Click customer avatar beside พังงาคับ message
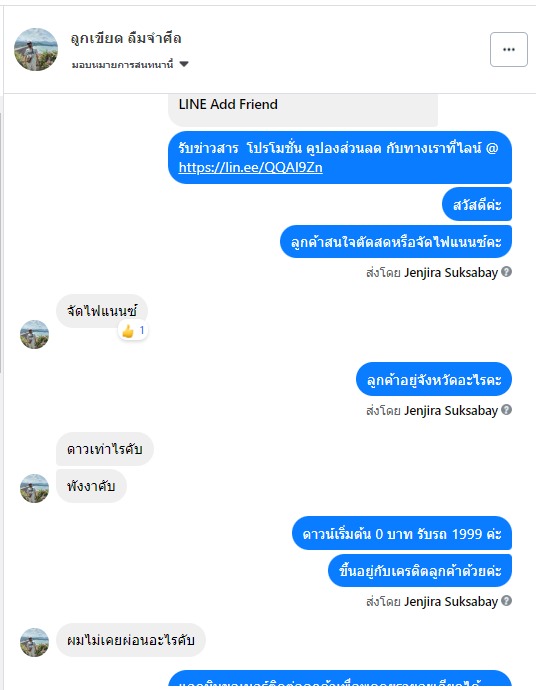The height and width of the screenshot is (690, 536). point(34,488)
